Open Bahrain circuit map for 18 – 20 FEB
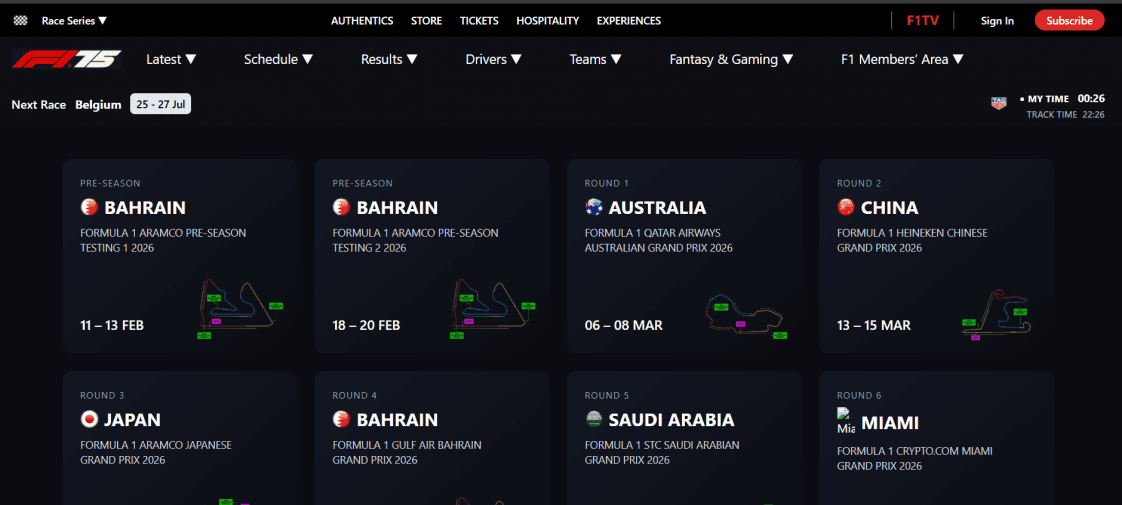The width and height of the screenshot is (1122, 505). point(492,309)
